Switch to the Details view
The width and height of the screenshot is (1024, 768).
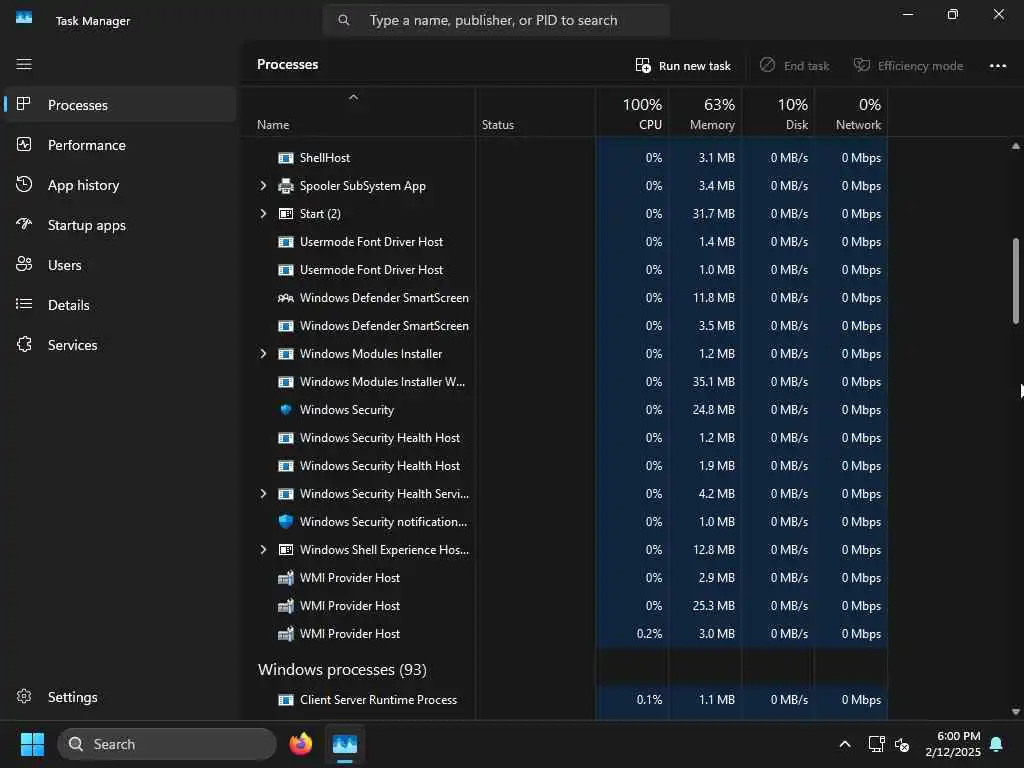coord(120,304)
